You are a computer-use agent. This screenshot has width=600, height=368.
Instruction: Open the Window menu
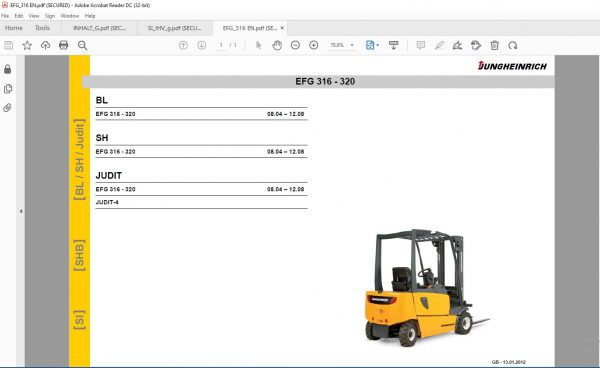70,16
